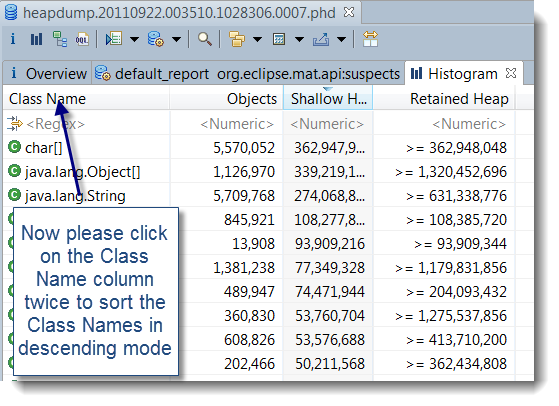Screen dimensions: 559x406
Task: Sort by the Shallow Heap column header
Action: coord(328,99)
